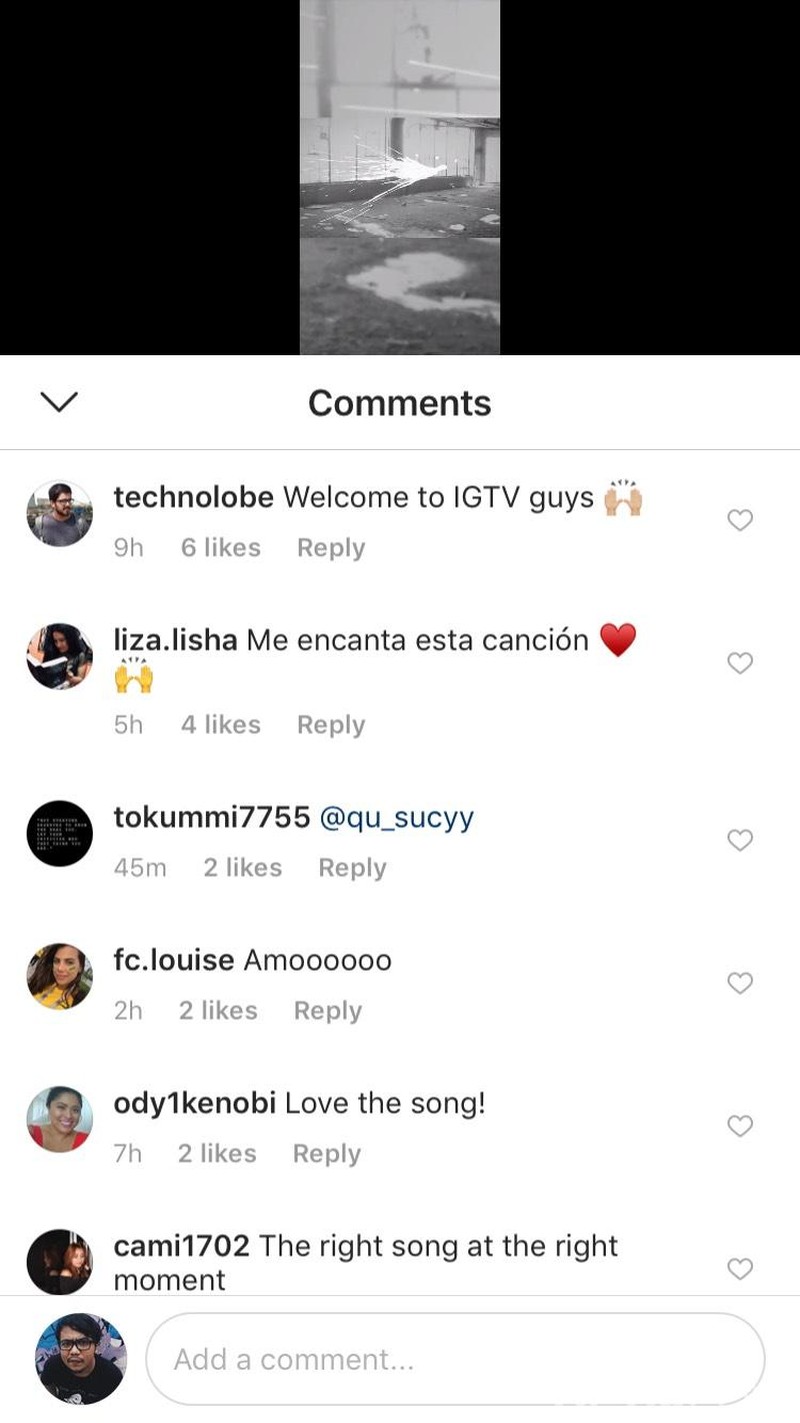Screen dimensions: 800x1423
Task: Tap the IGTV video preview
Action: pyautogui.click(x=400, y=177)
